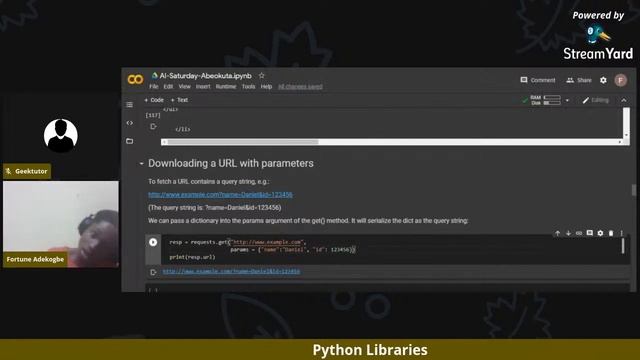Open the user account avatar

pyautogui.click(x=621, y=80)
